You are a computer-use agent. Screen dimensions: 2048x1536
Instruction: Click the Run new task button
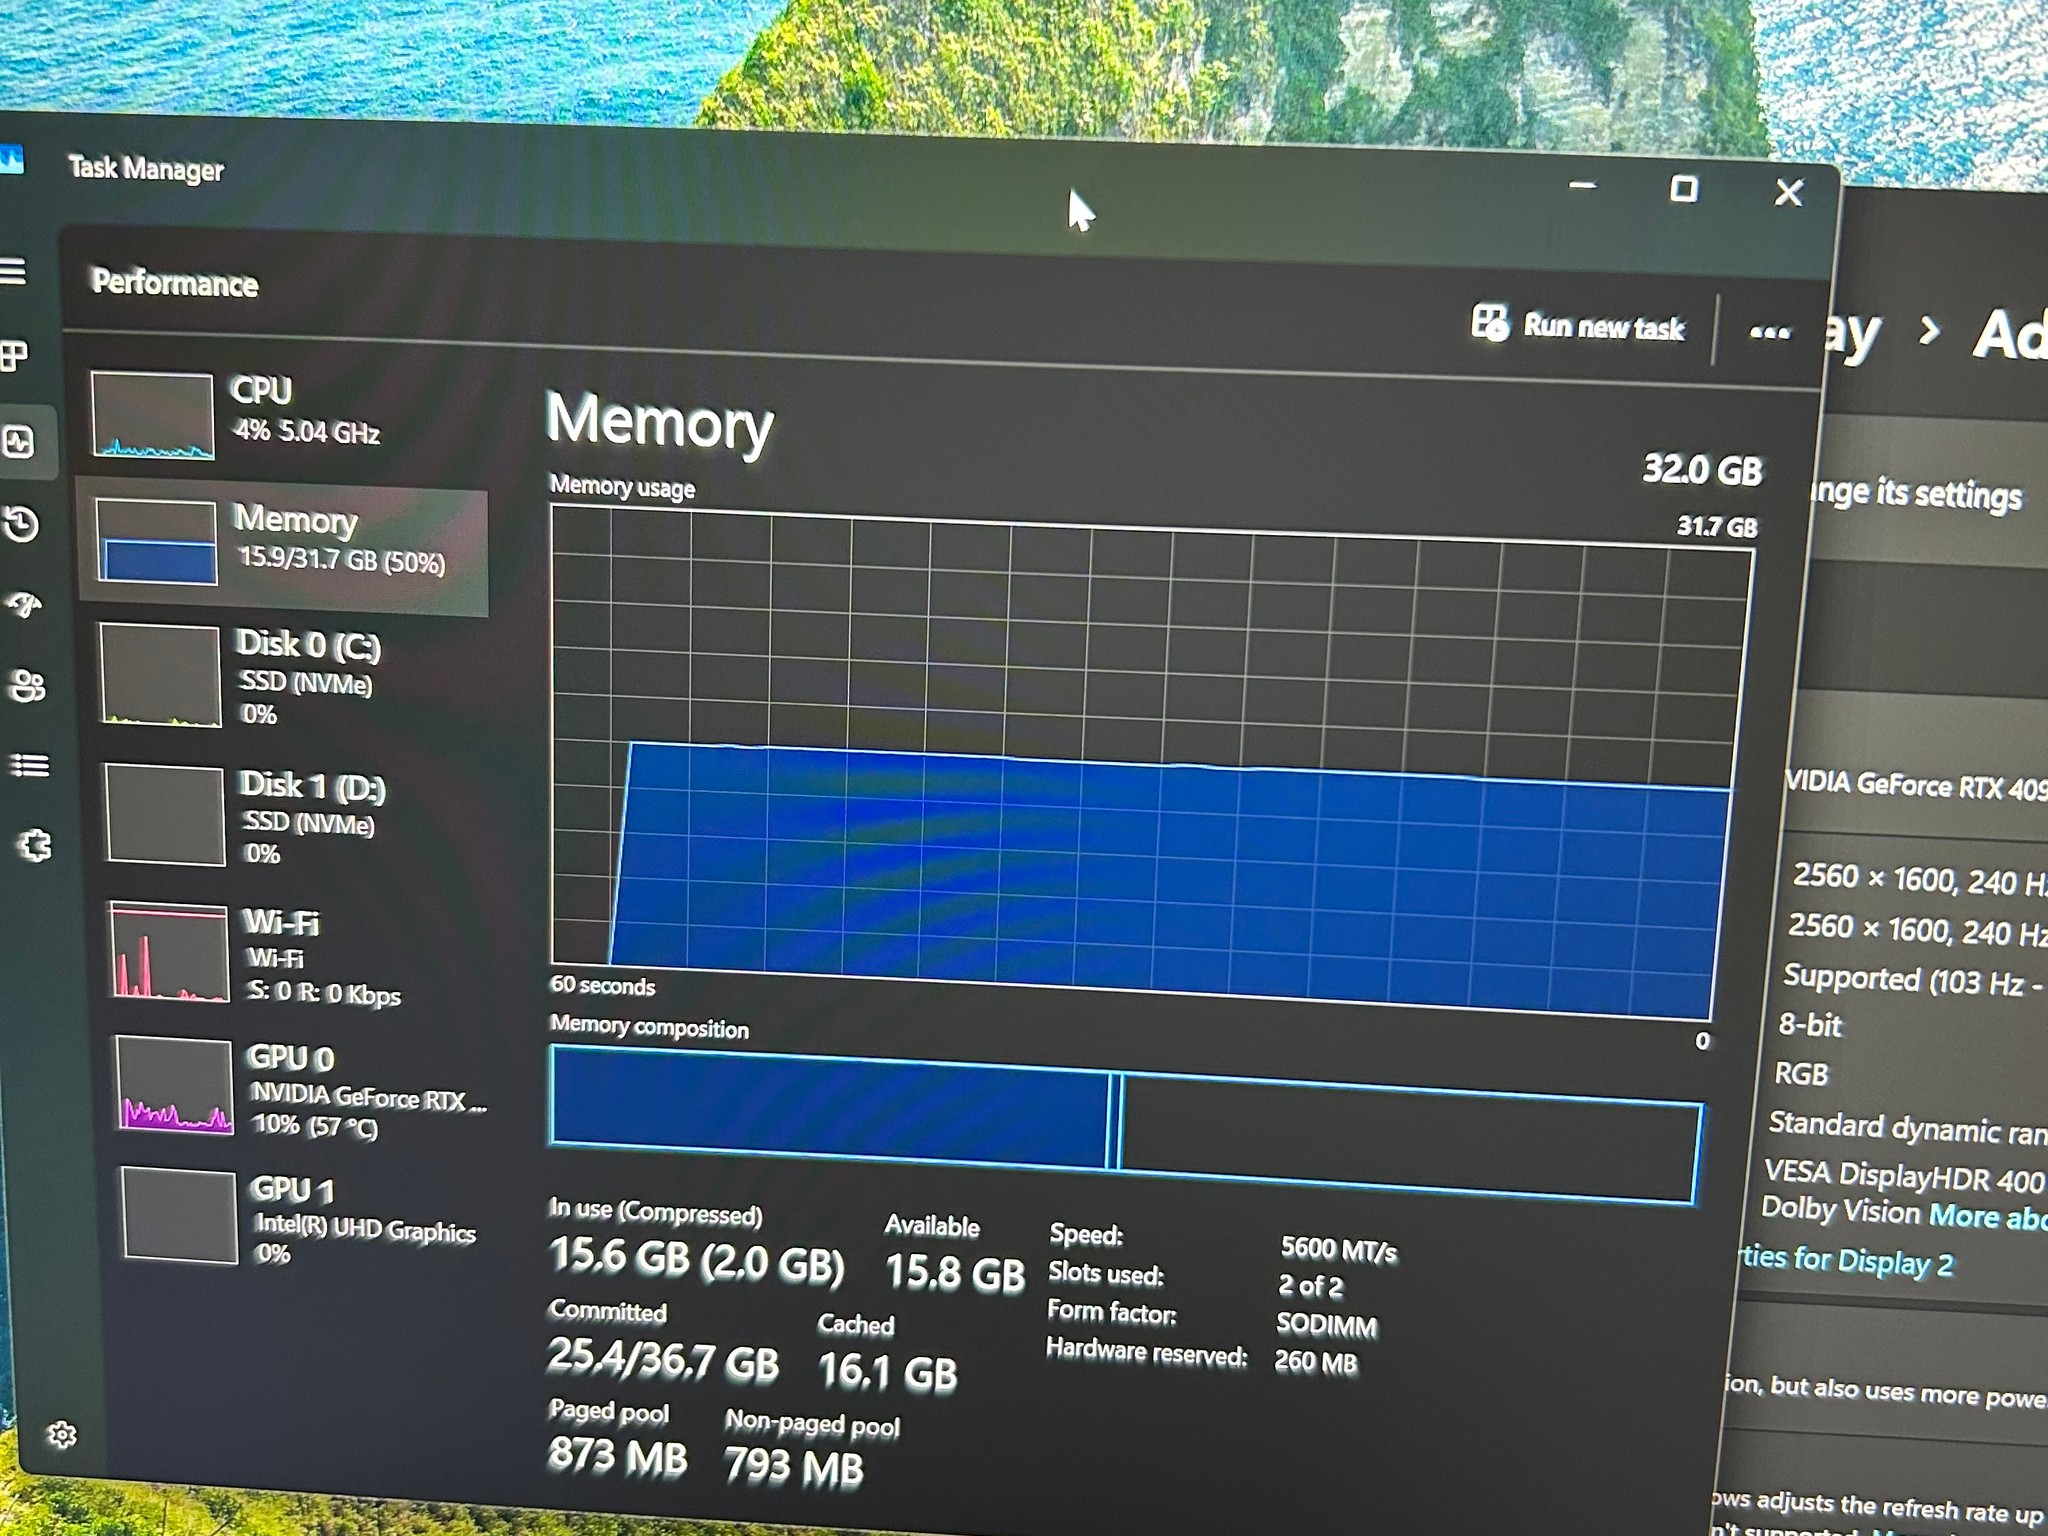tap(1578, 325)
